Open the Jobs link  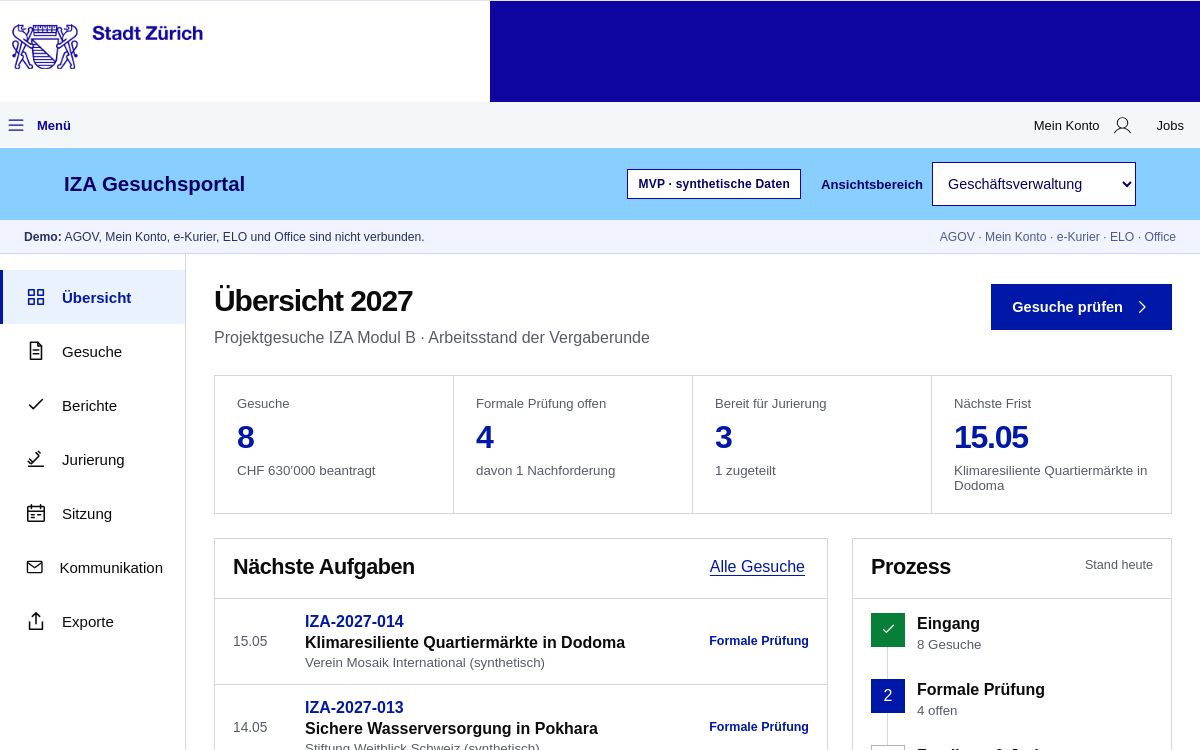click(x=1170, y=125)
